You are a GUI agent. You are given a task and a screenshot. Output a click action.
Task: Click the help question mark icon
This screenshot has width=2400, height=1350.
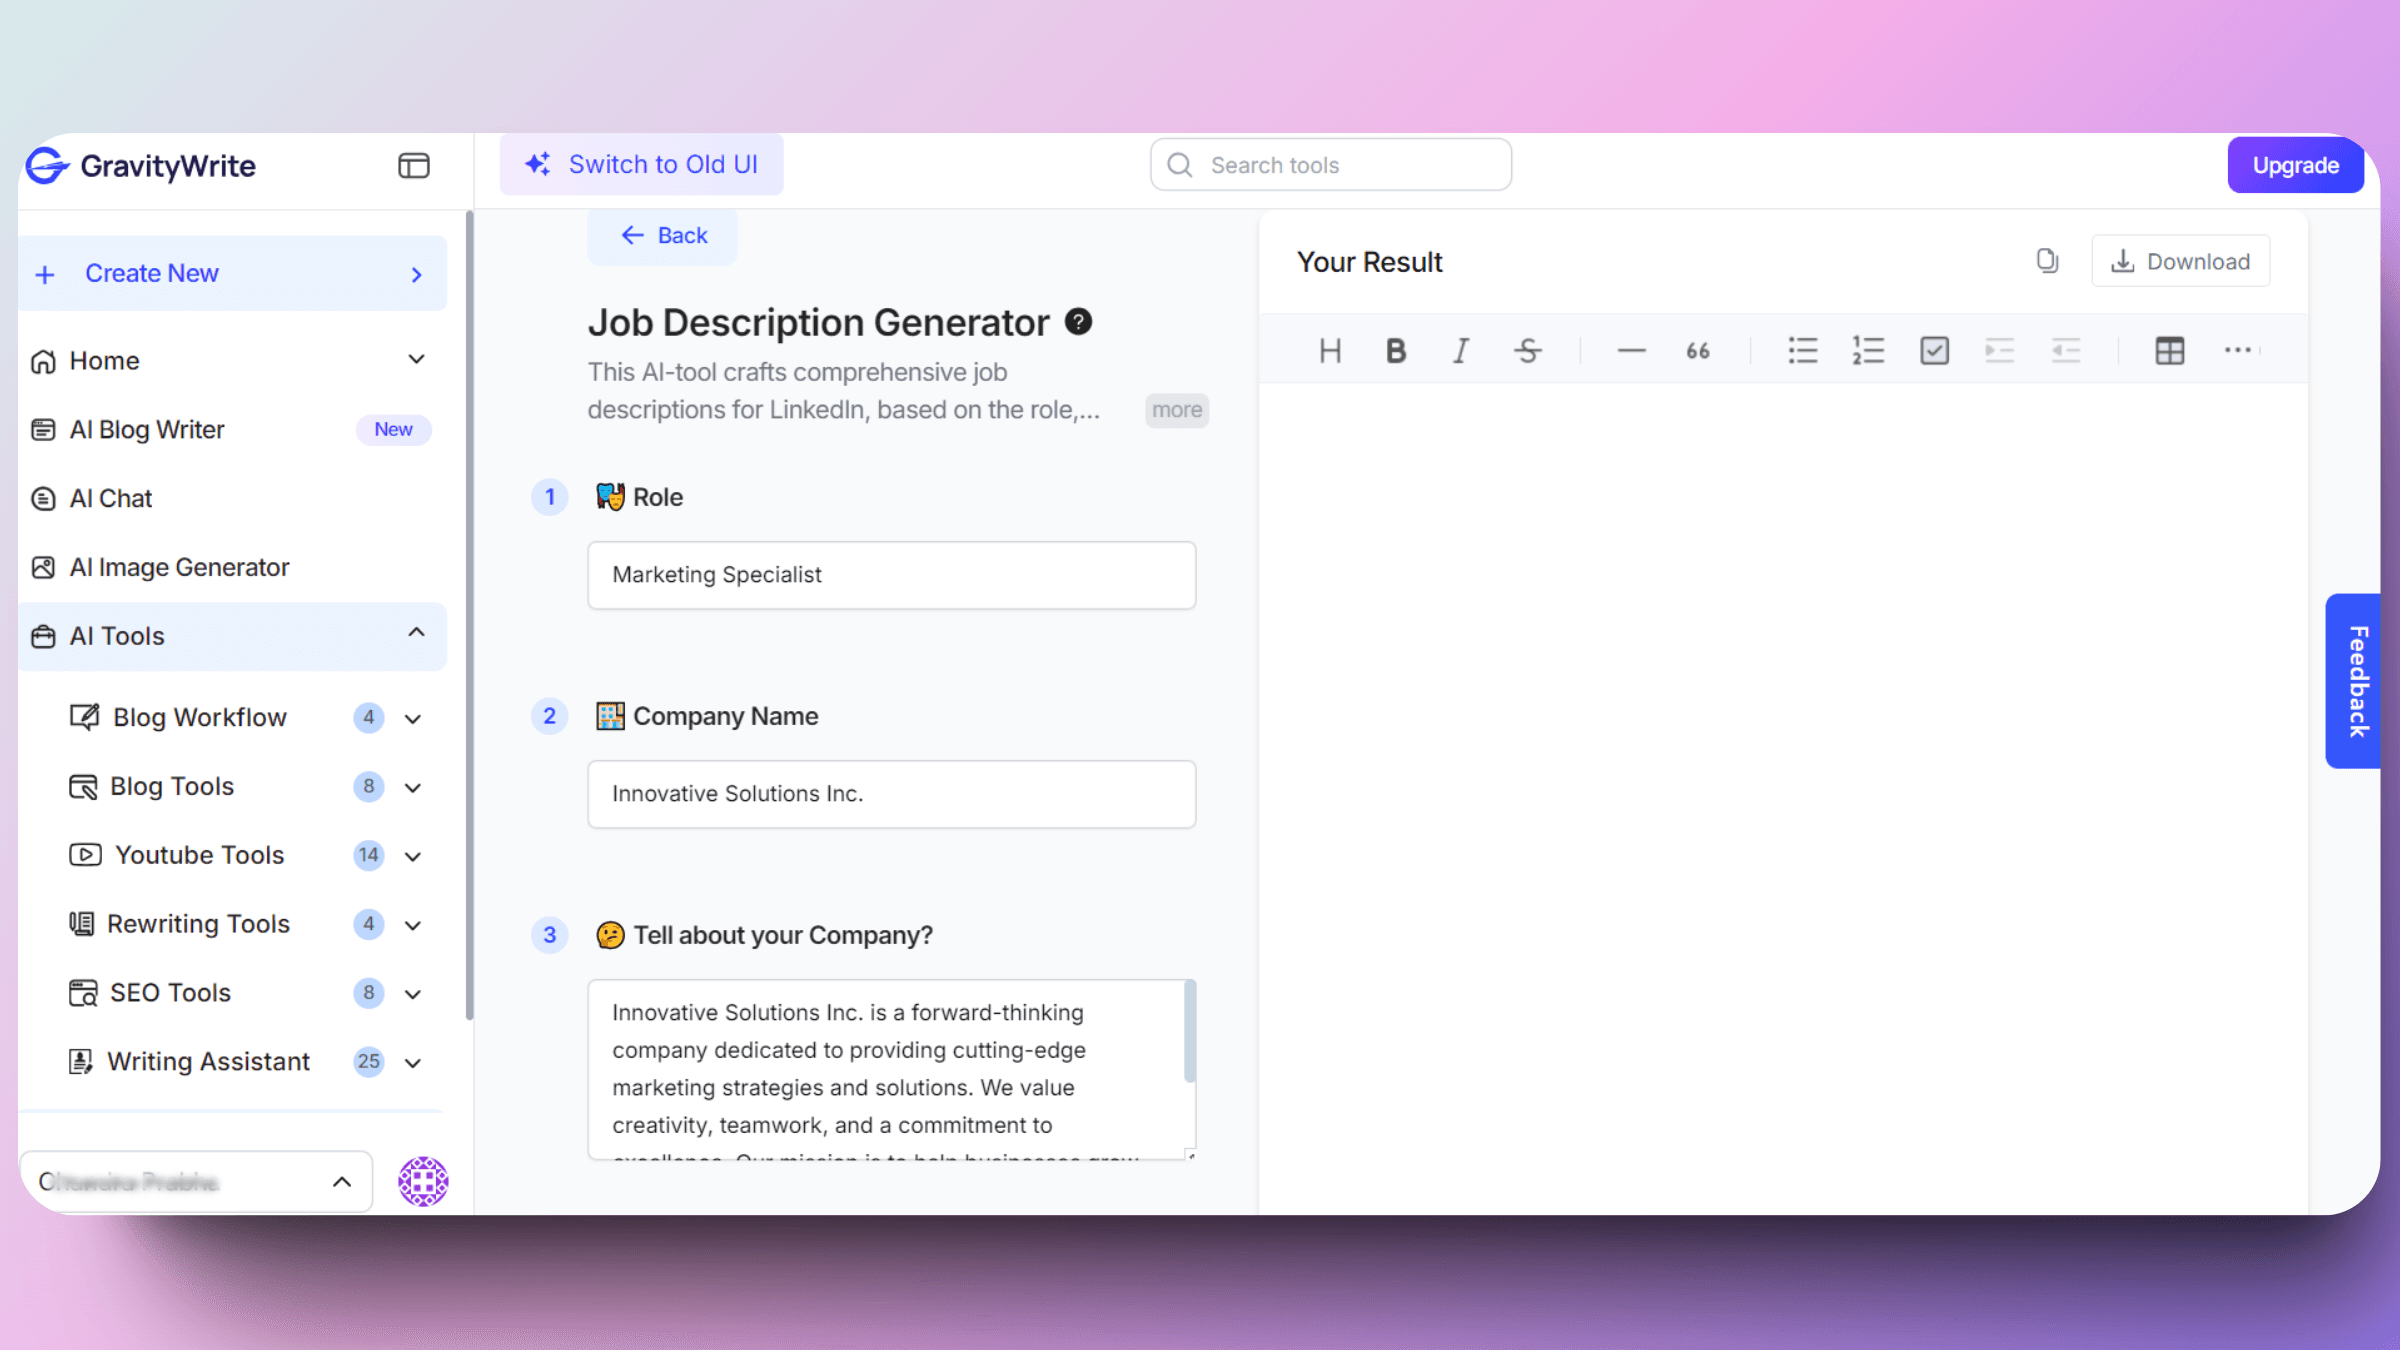click(1078, 322)
